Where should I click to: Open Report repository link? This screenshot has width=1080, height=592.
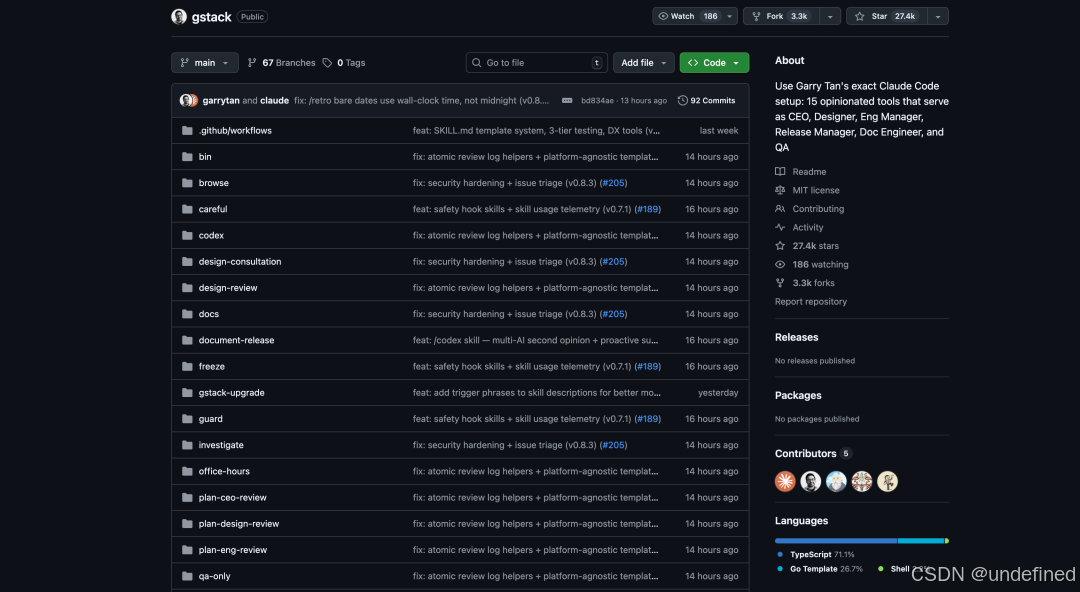(x=811, y=301)
